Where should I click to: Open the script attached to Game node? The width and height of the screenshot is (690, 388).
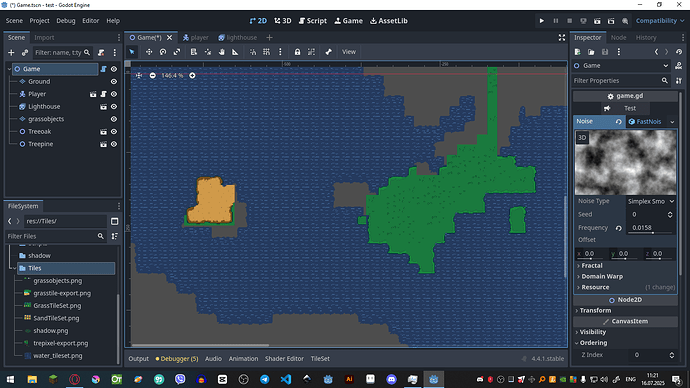coord(103,69)
